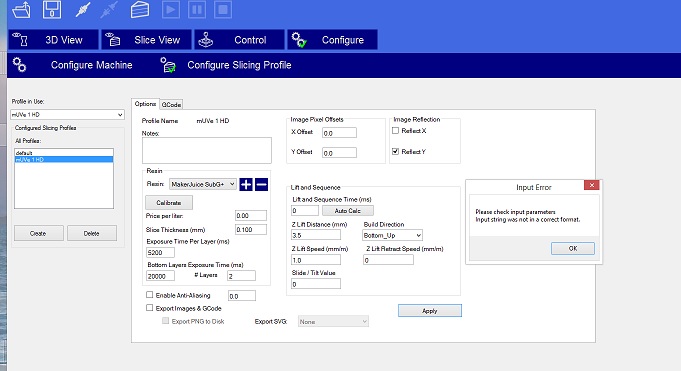Start print with the play icon
The width and height of the screenshot is (681, 371).
(171, 10)
